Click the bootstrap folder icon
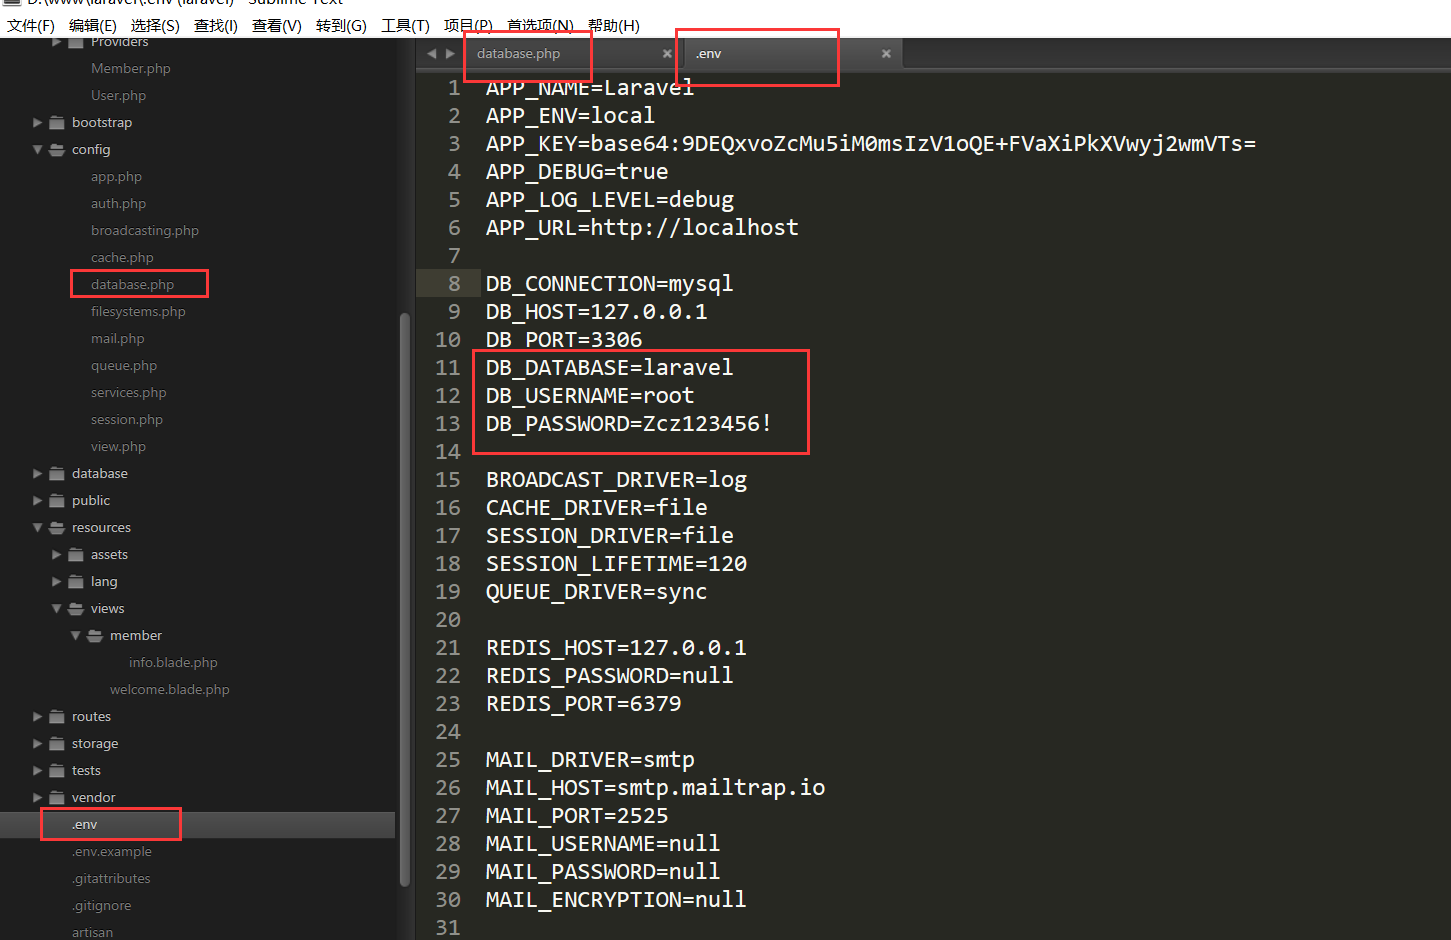This screenshot has height=940, width=1451. tap(57, 123)
